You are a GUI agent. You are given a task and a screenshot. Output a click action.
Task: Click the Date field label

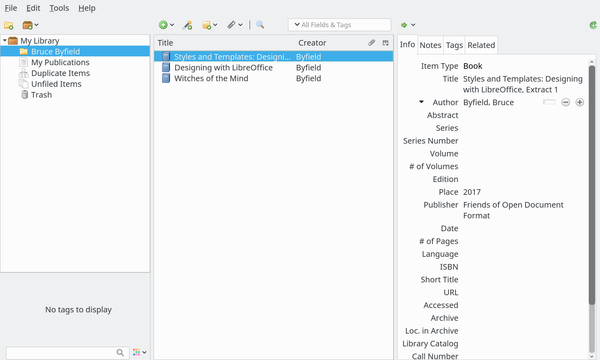(x=449, y=228)
